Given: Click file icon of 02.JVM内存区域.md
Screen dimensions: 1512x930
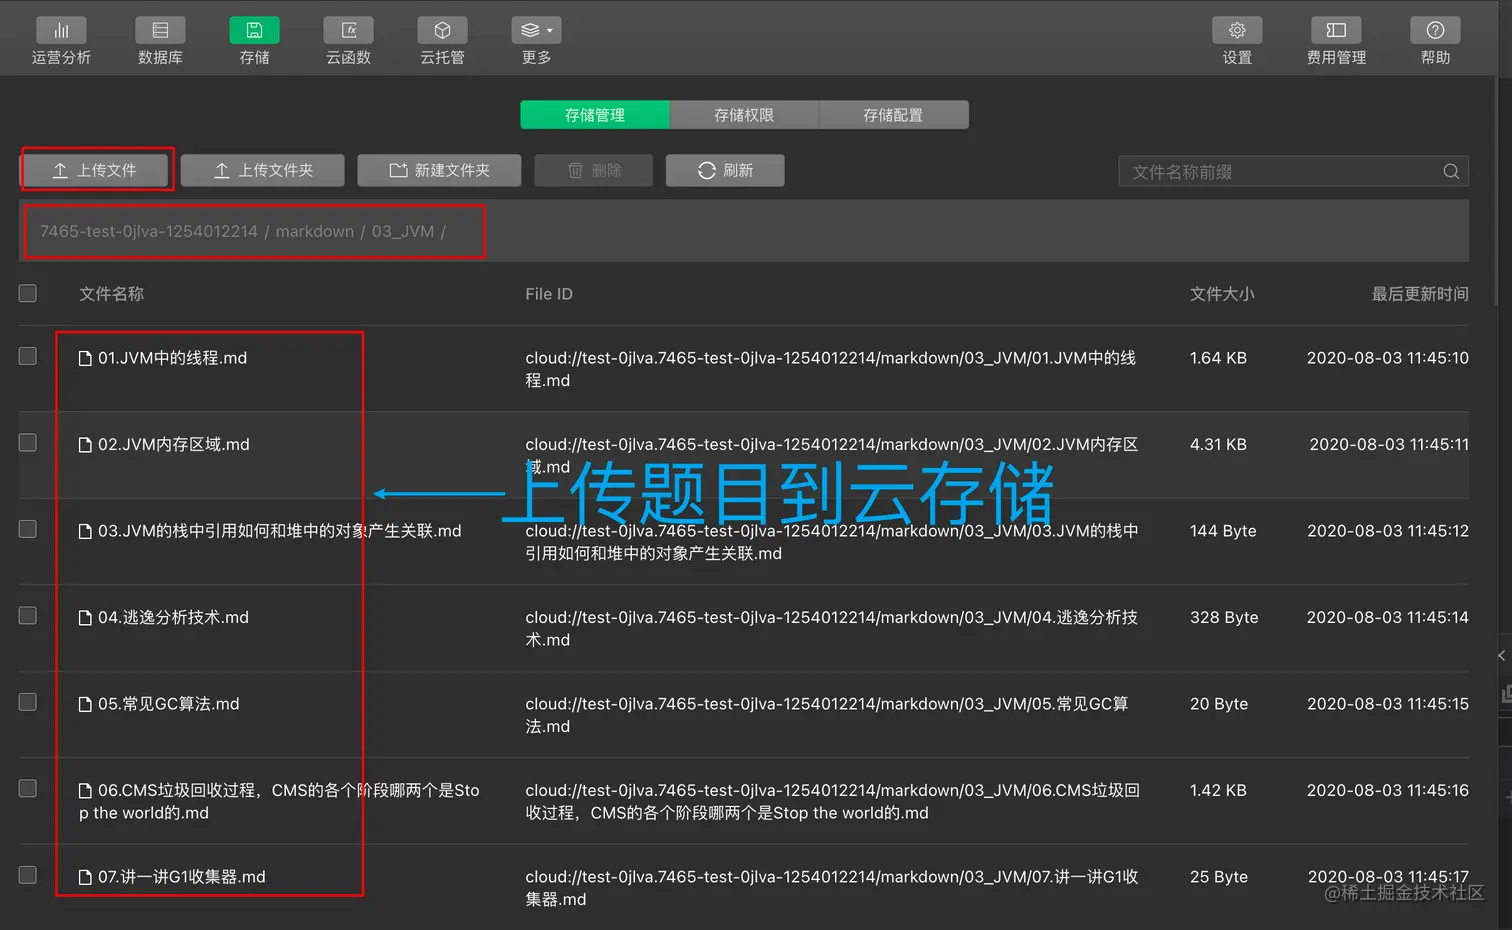Looking at the screenshot, I should 86,444.
